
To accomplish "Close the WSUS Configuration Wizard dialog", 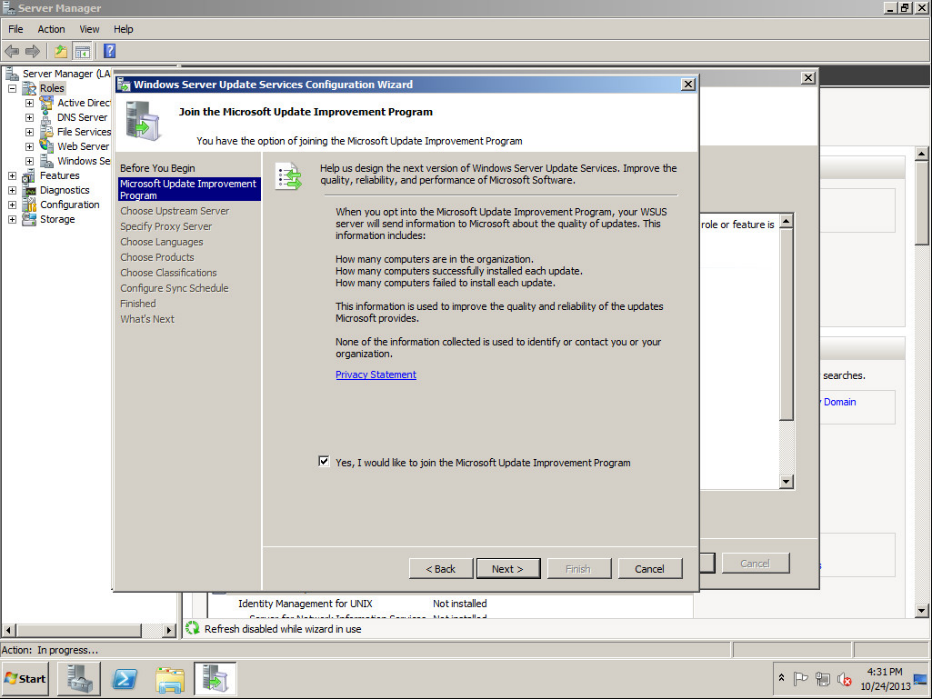I will pos(688,84).
